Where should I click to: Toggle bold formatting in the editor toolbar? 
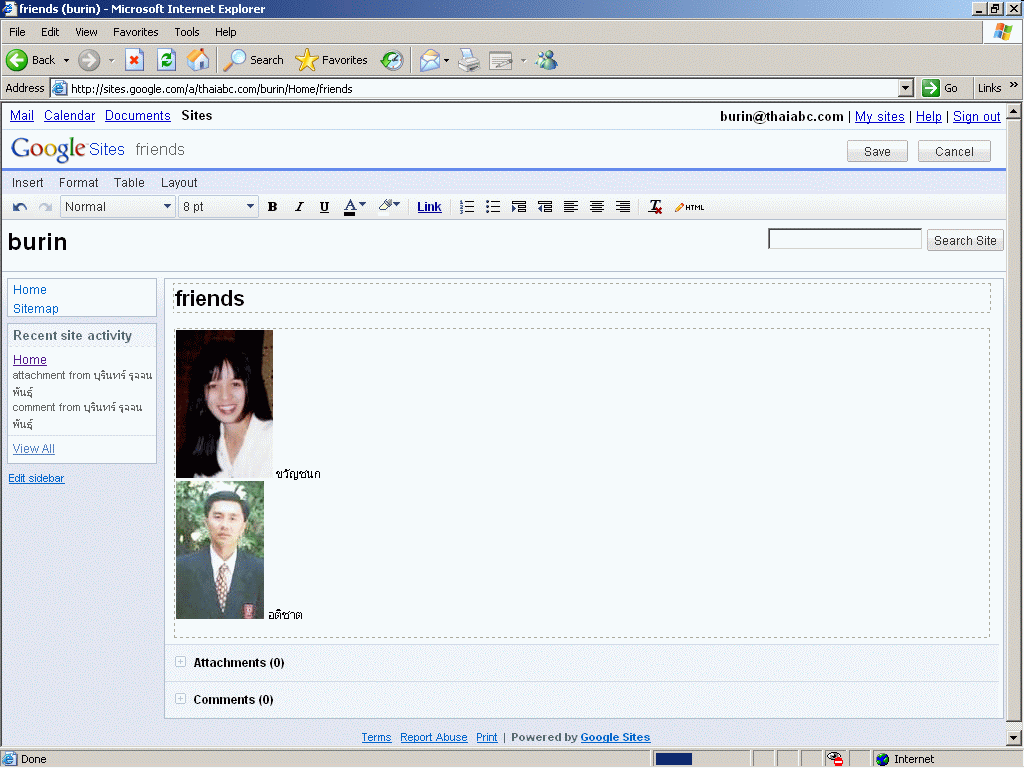pos(272,207)
